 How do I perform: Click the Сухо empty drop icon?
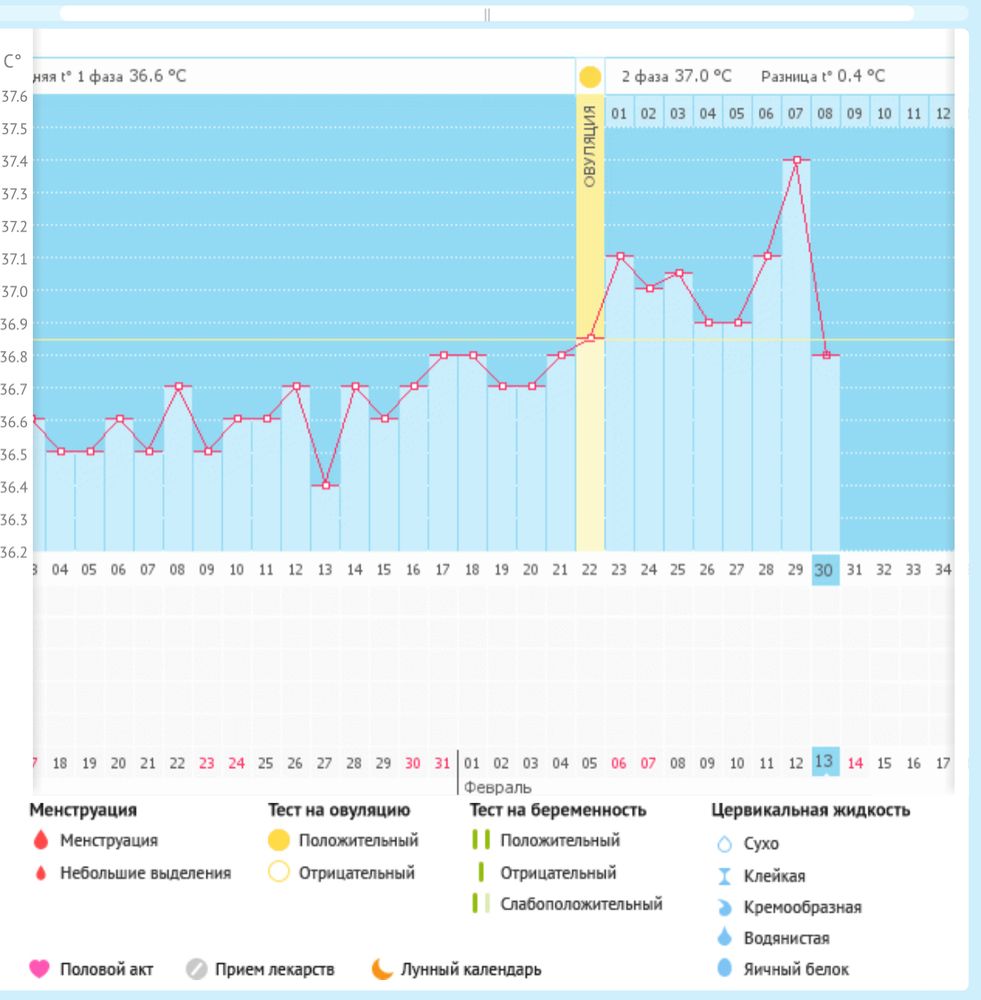point(725,844)
